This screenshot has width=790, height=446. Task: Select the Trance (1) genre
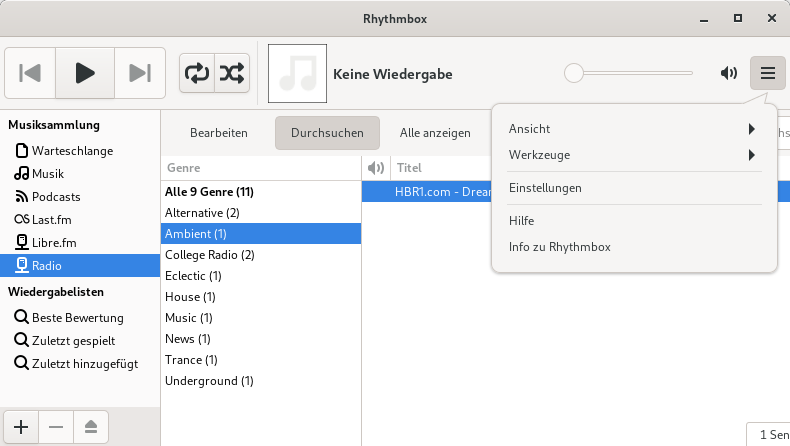[x=261, y=360]
